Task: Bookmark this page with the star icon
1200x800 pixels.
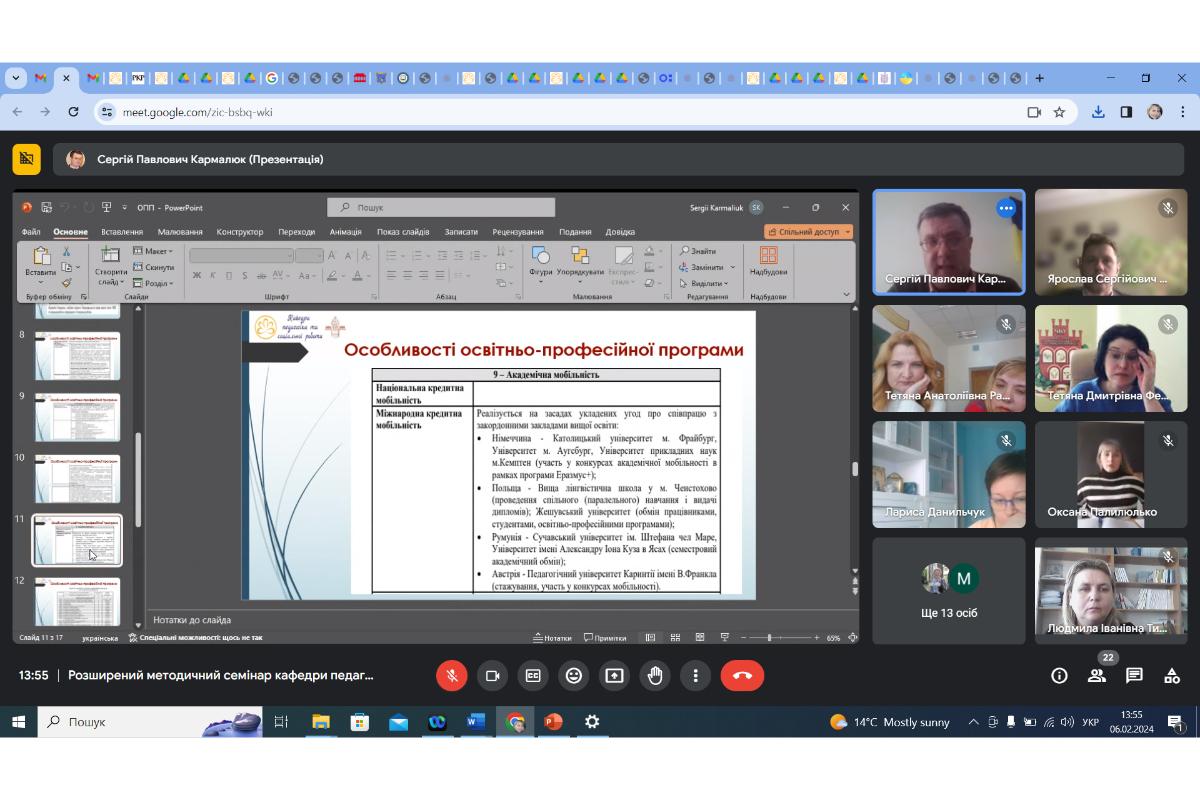Action: tap(1059, 112)
